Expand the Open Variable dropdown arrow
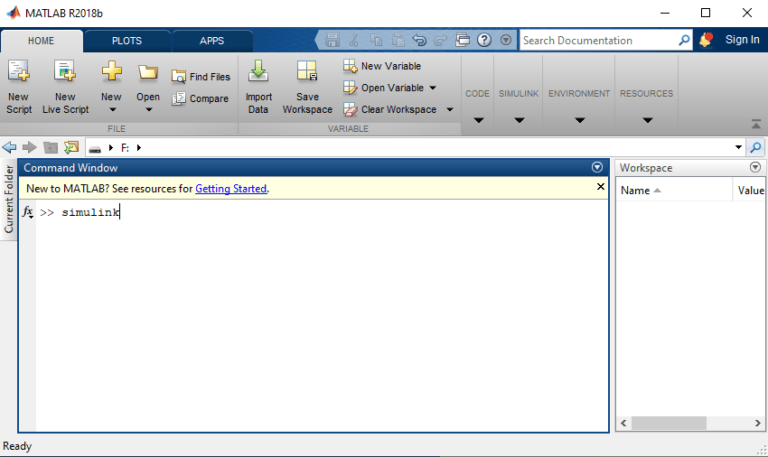This screenshot has height=457, width=768. (432, 88)
